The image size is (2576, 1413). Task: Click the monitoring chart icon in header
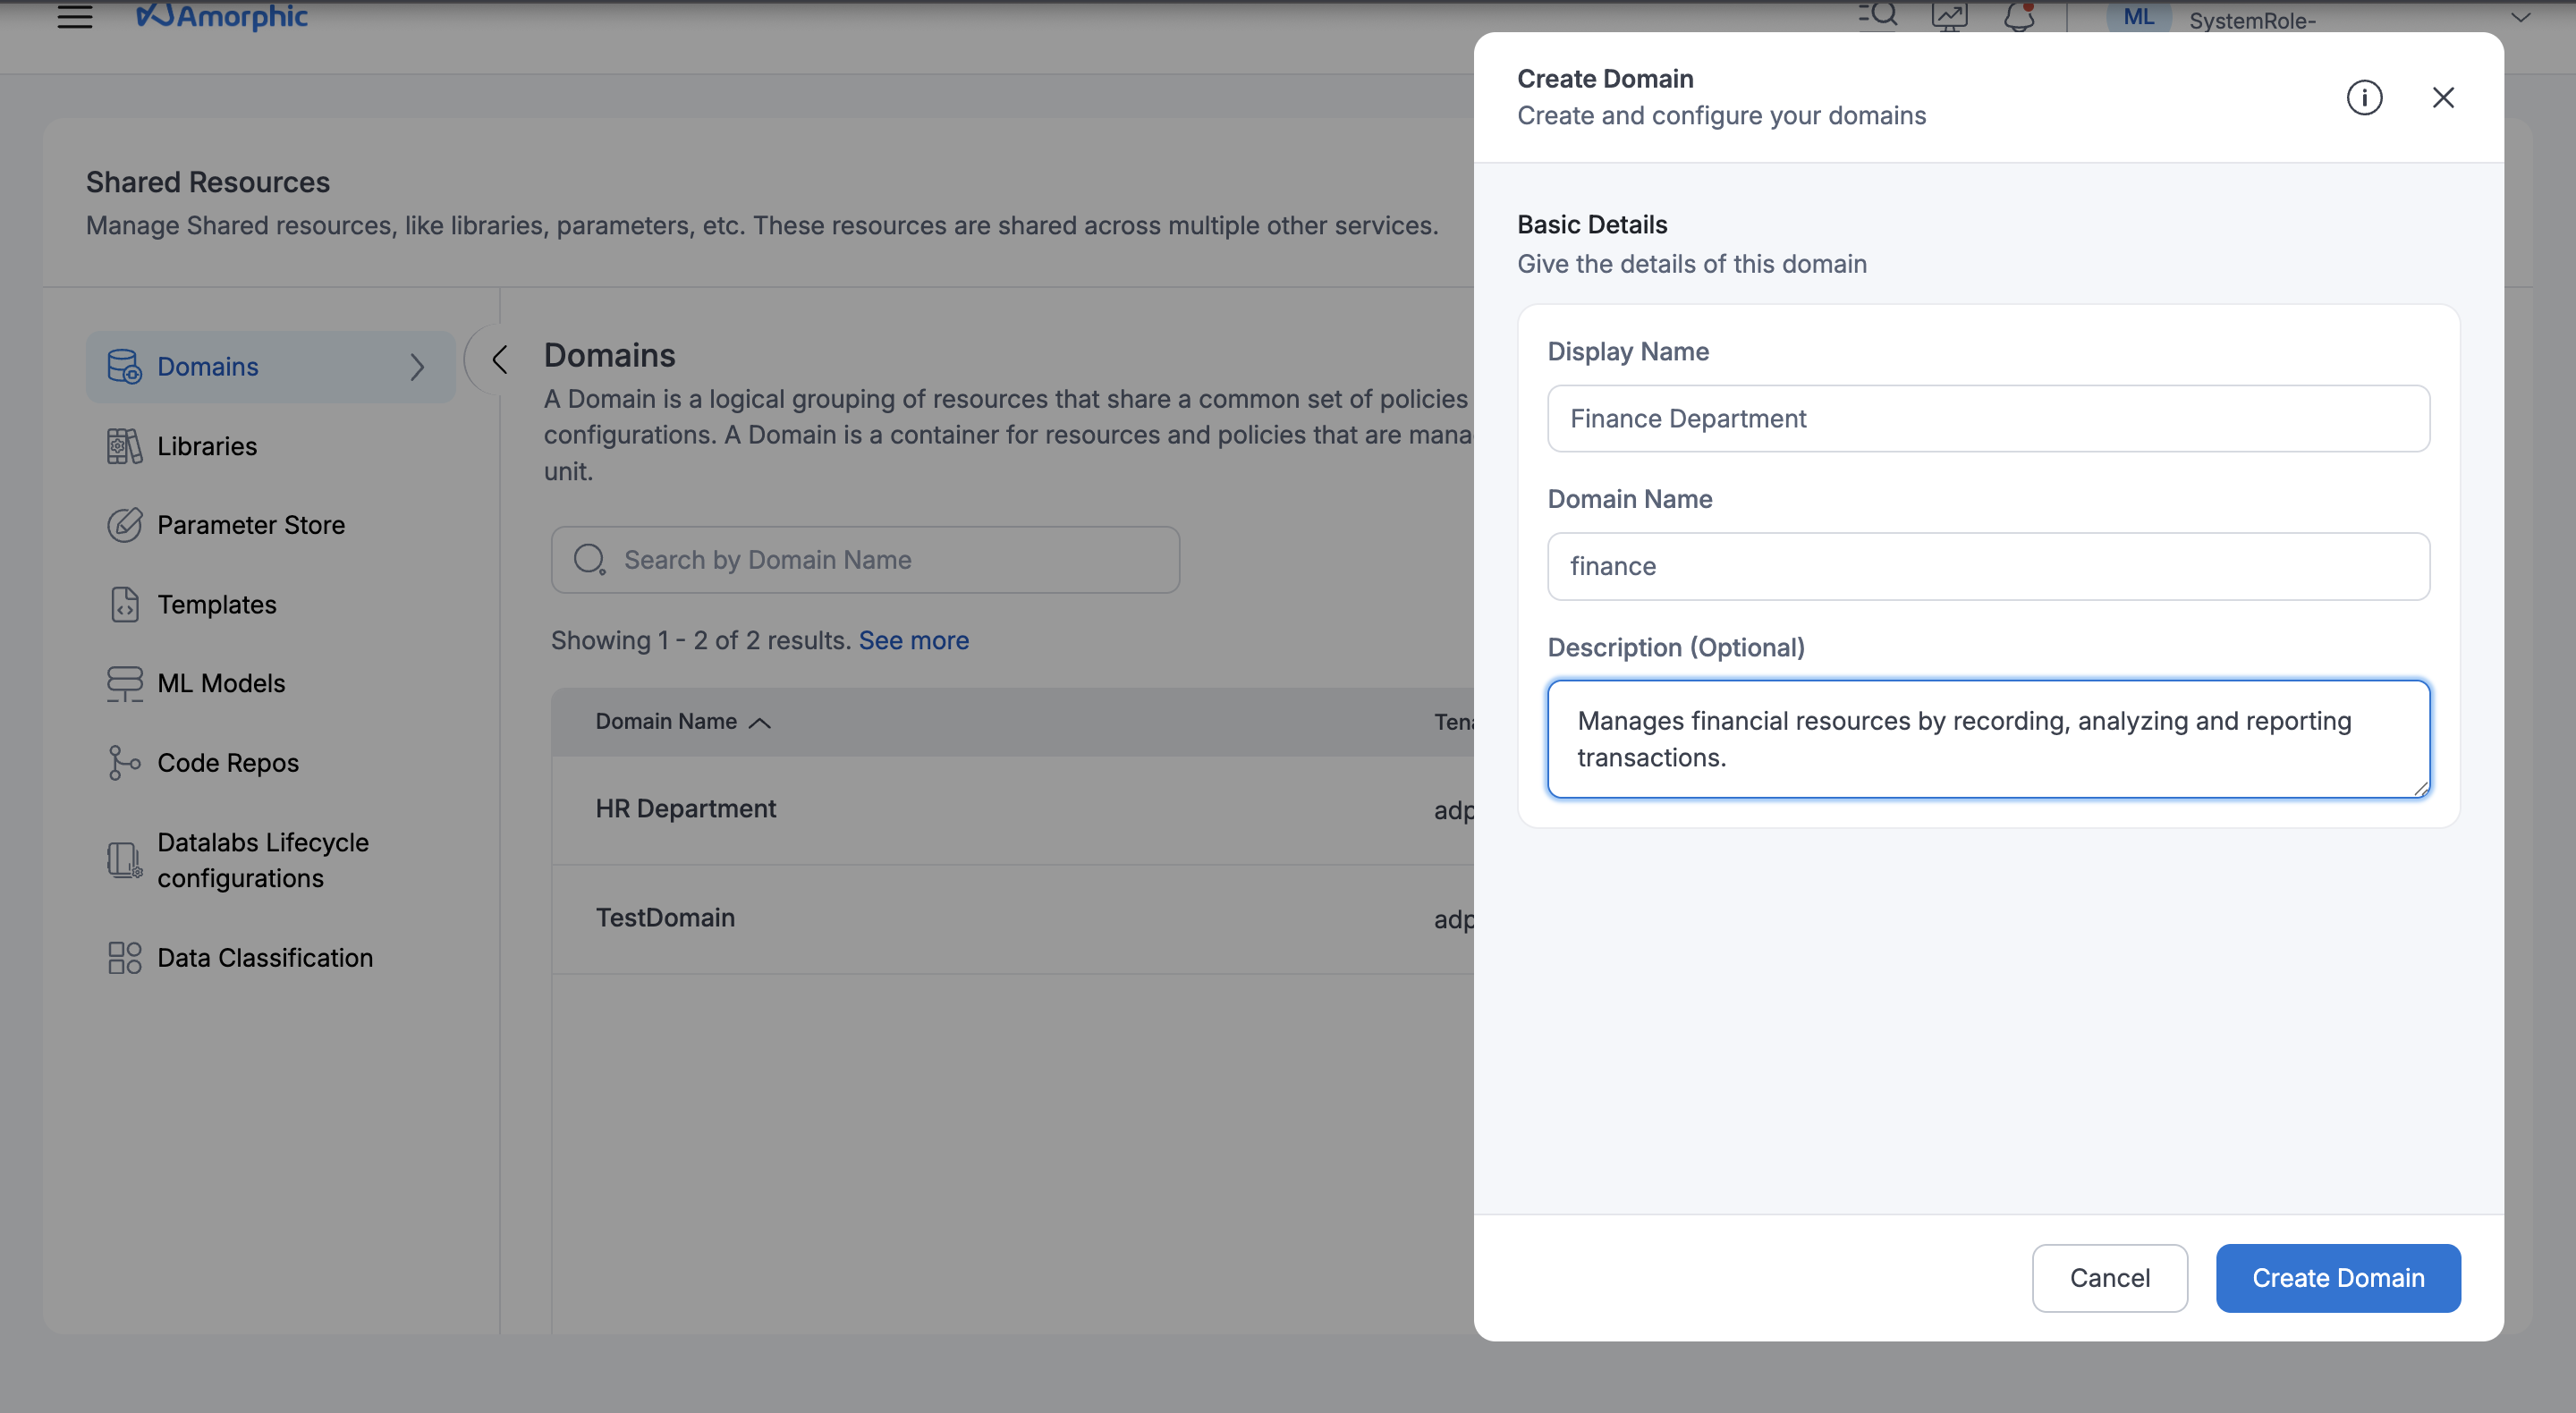tap(1949, 17)
